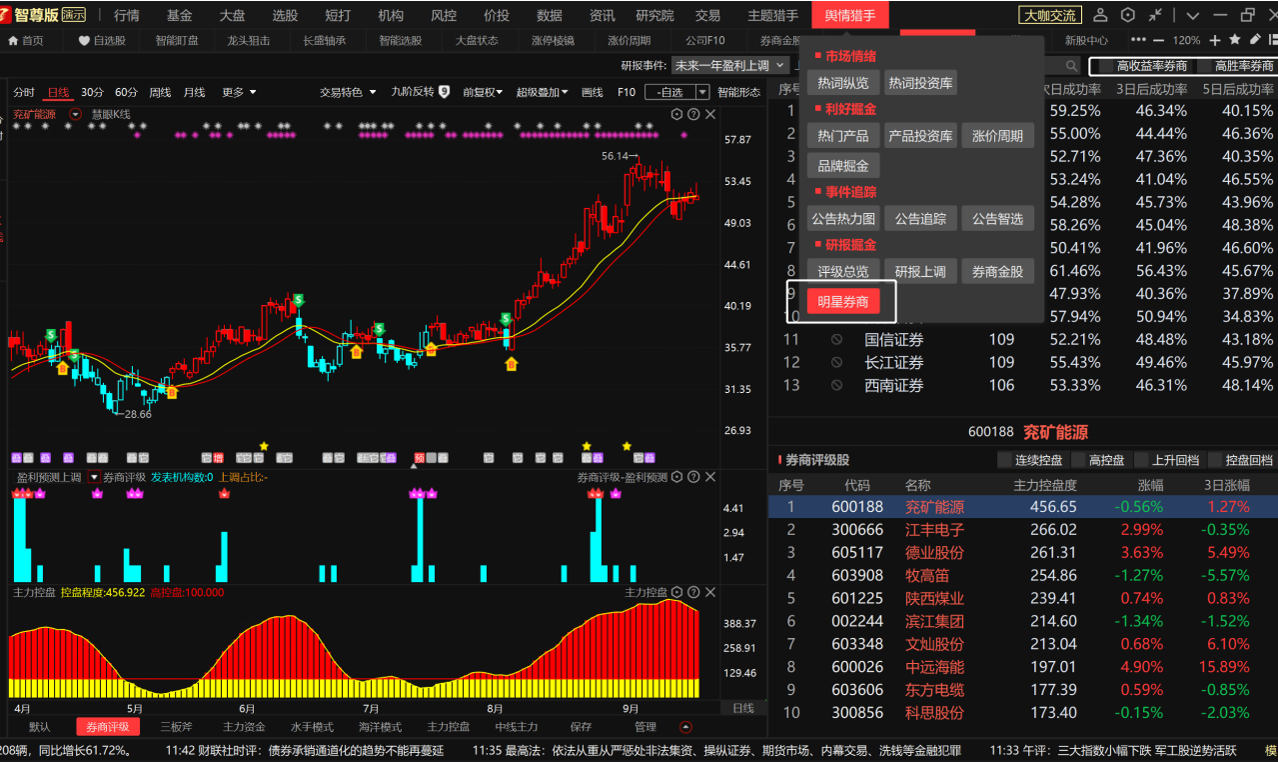Click the 公告热力图 button

click(843, 218)
